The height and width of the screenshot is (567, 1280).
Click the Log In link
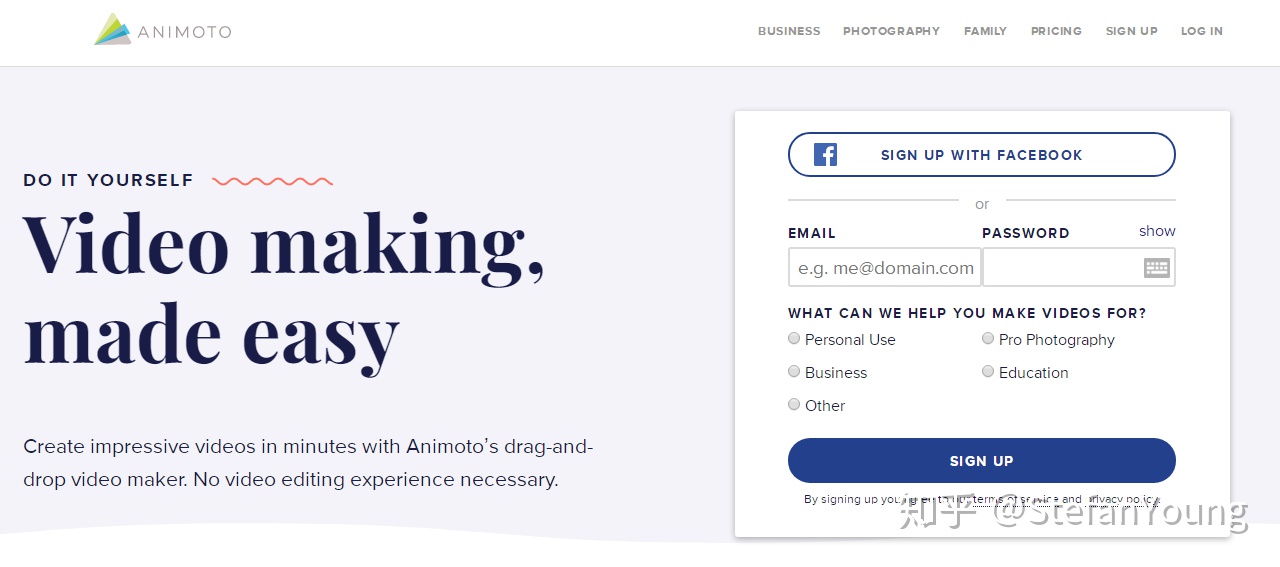tap(1201, 31)
